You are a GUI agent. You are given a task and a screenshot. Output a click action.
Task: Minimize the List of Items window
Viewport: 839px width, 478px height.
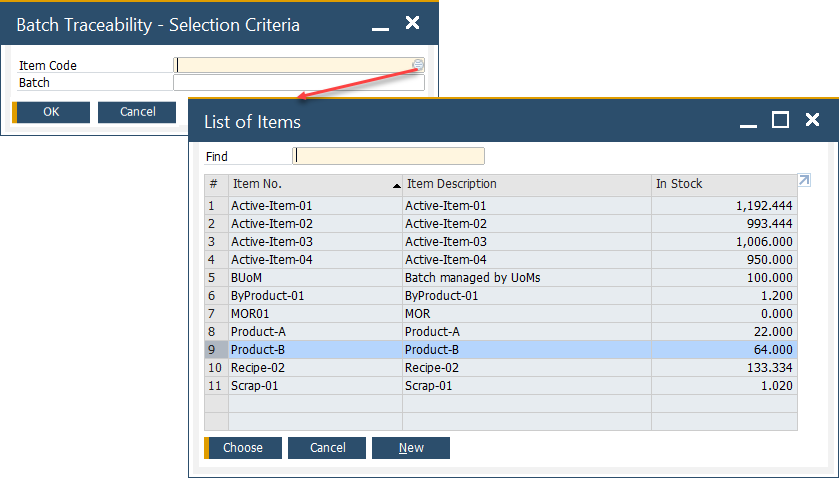(748, 125)
